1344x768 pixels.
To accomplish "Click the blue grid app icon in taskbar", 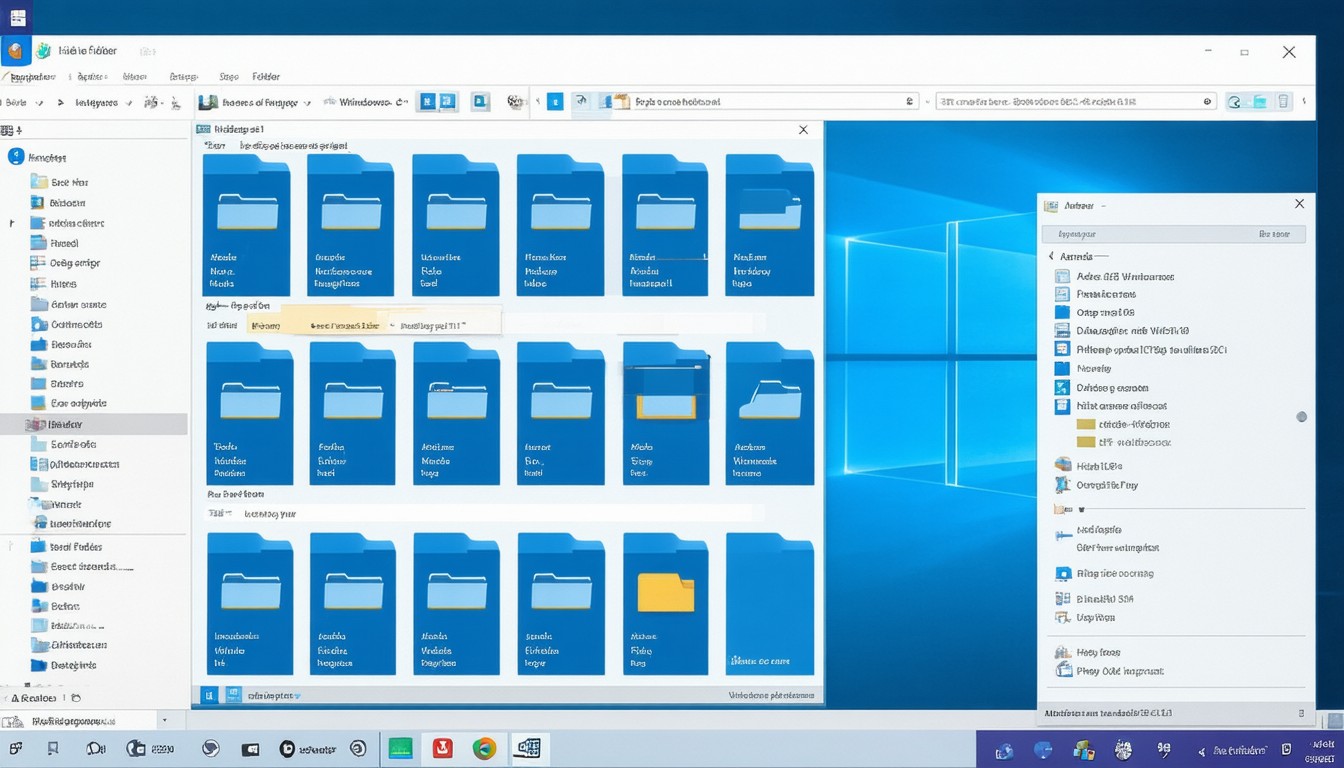I will (x=527, y=748).
